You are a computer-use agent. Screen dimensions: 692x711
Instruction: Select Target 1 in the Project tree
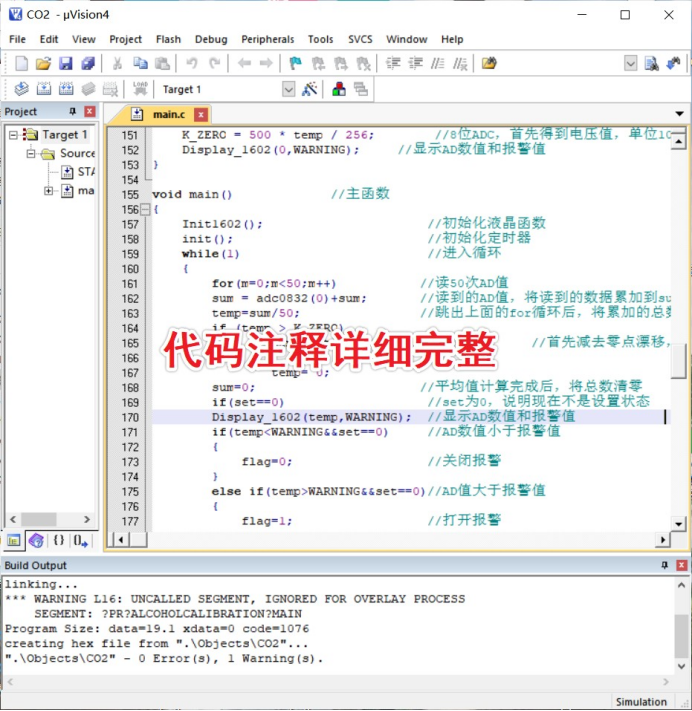tap(65, 135)
